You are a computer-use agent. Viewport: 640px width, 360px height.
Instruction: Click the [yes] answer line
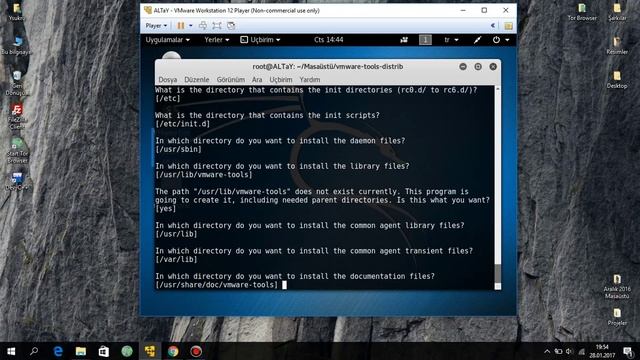coord(166,209)
